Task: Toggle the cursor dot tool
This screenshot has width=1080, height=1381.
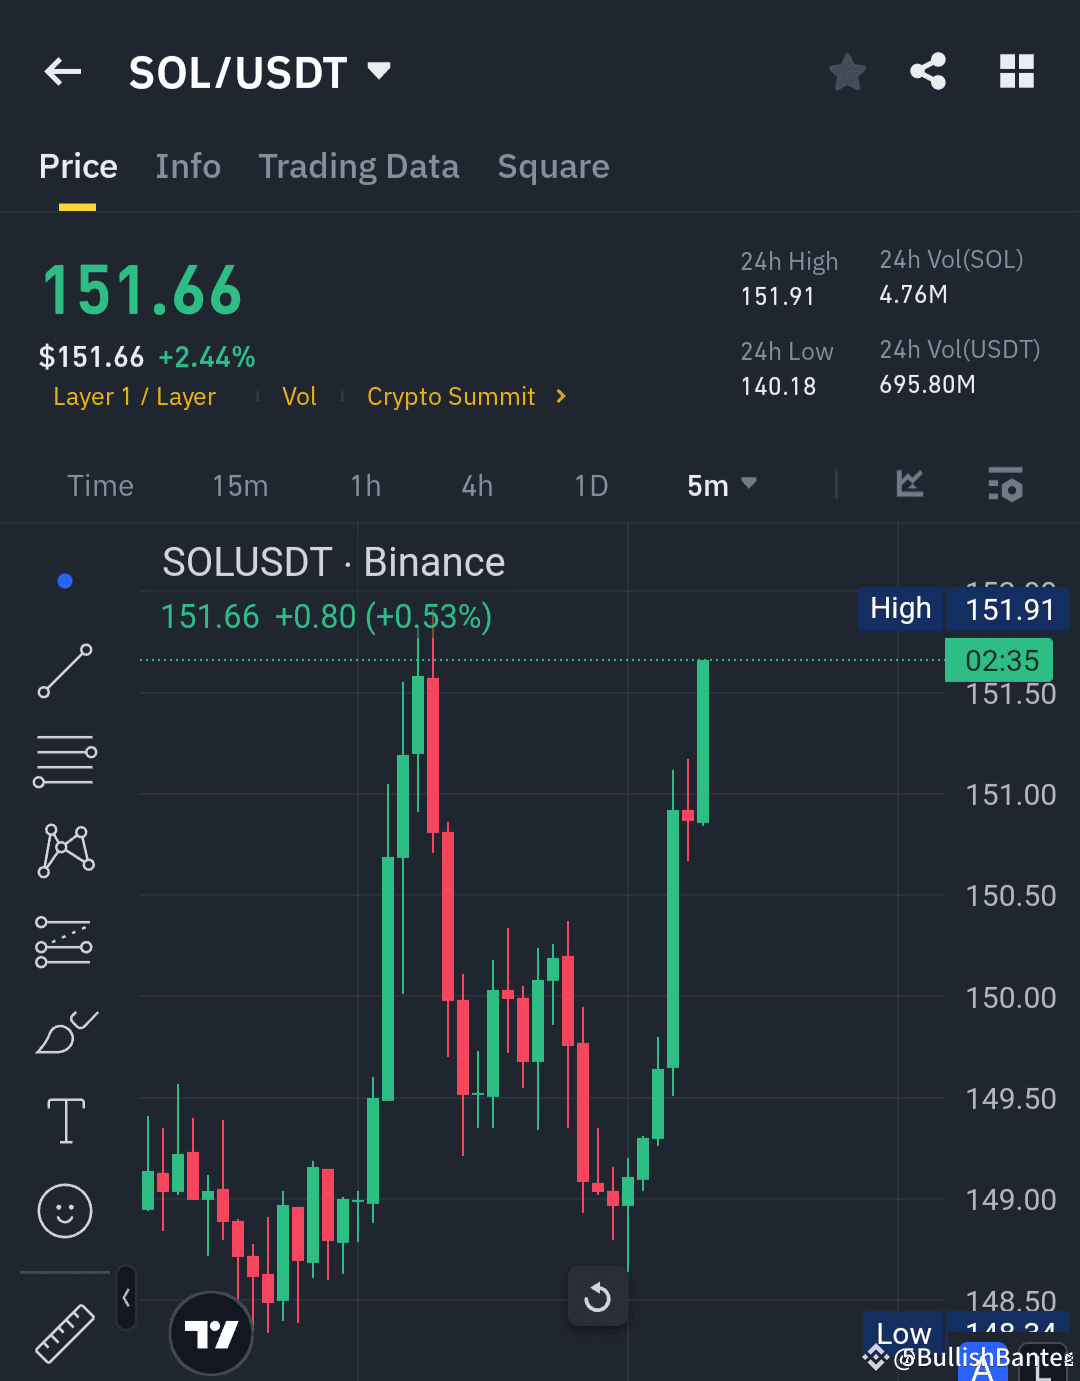Action: pos(64,580)
